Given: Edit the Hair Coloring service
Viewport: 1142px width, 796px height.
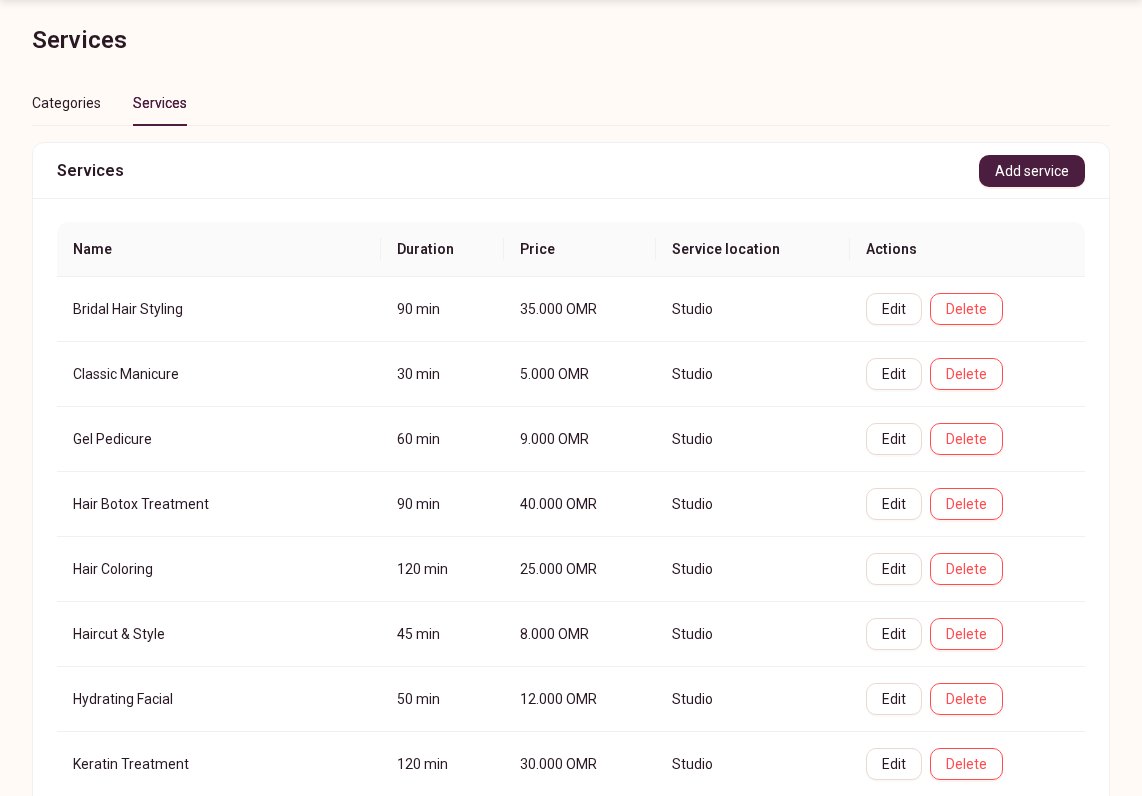Looking at the screenshot, I should (894, 569).
